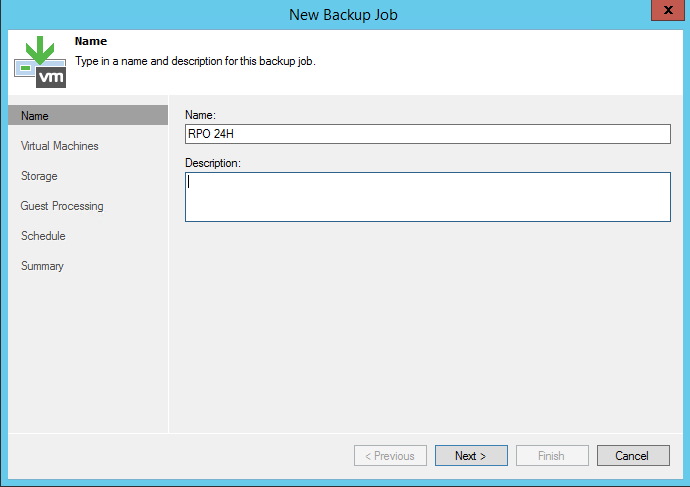690x487 pixels.
Task: Click the bold 'Name' heading in the header
Action: pos(90,42)
